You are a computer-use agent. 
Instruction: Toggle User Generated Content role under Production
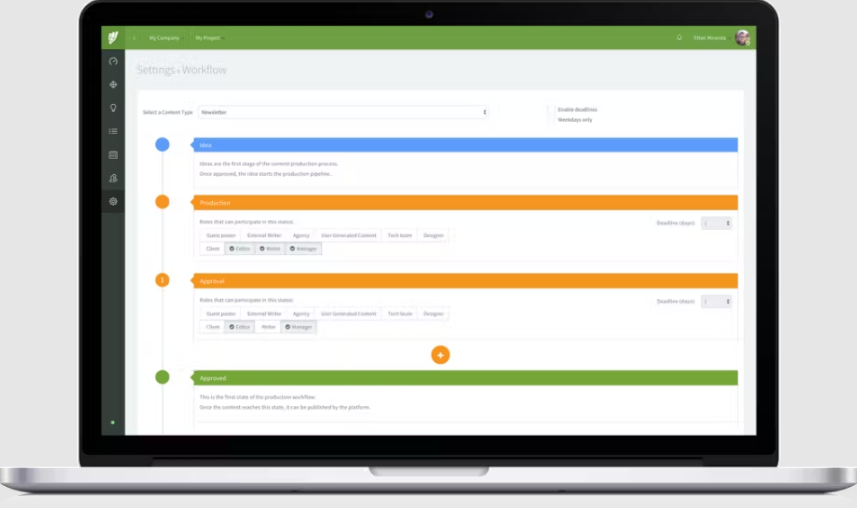point(349,236)
